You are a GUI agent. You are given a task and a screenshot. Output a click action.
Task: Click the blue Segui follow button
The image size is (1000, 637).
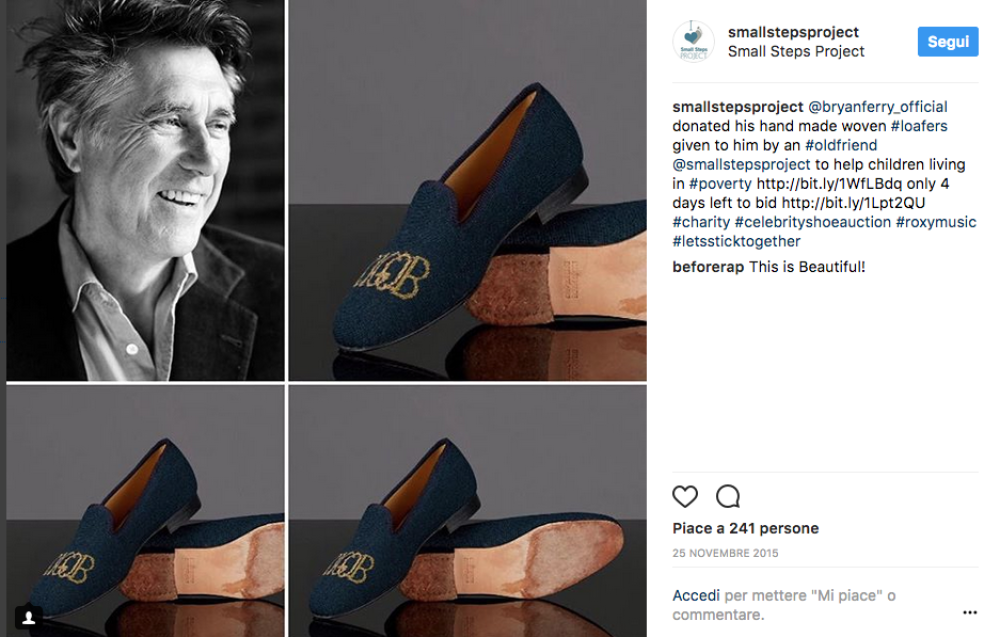[x=947, y=42]
